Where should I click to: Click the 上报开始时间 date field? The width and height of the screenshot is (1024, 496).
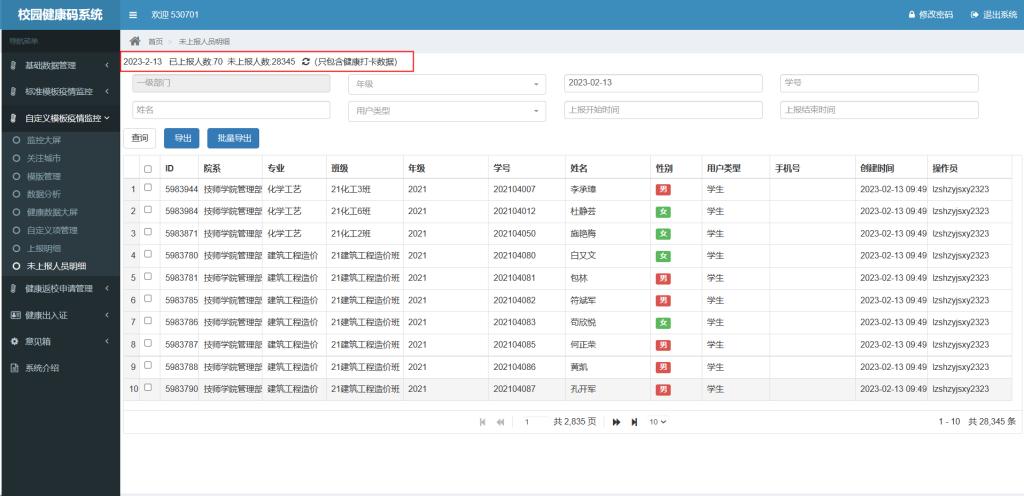[663, 110]
